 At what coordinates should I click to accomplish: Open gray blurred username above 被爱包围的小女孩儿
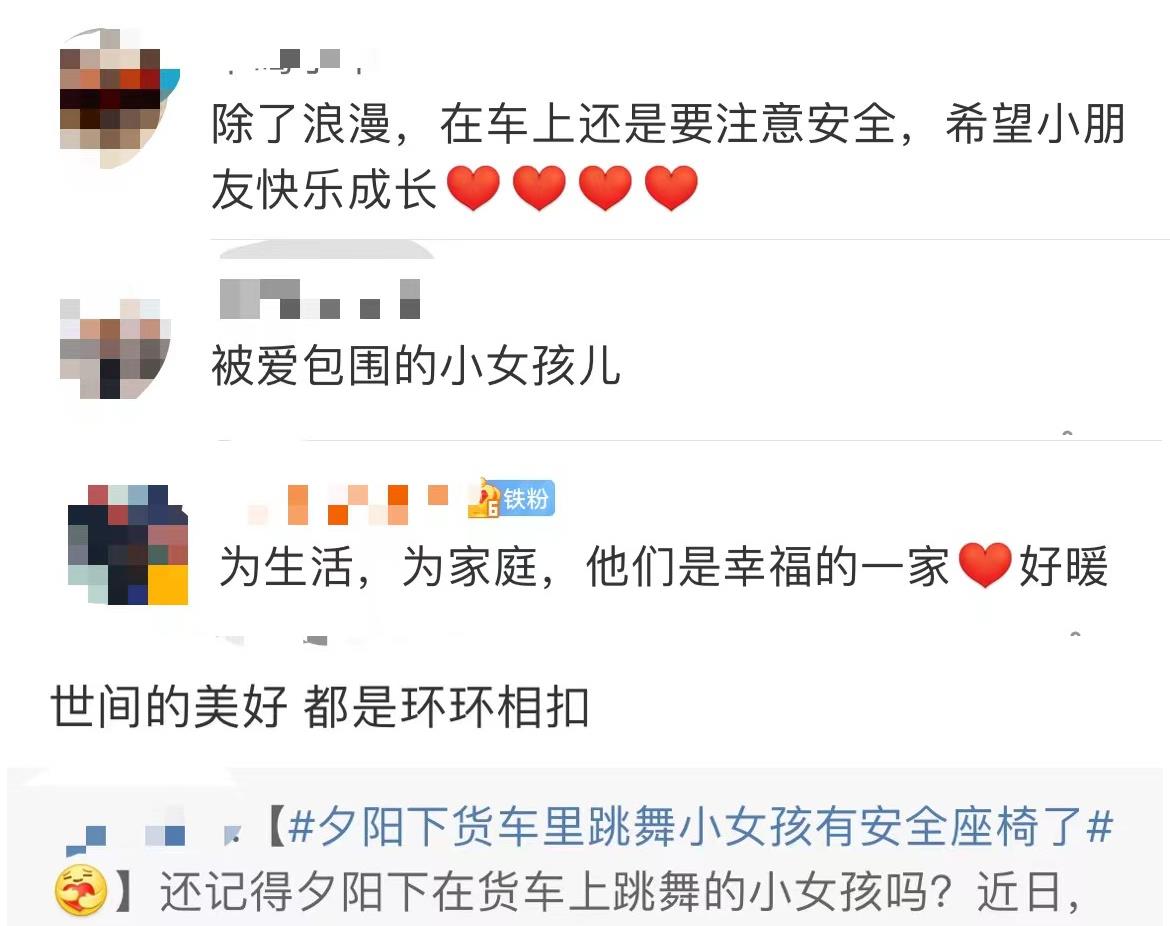tap(320, 298)
